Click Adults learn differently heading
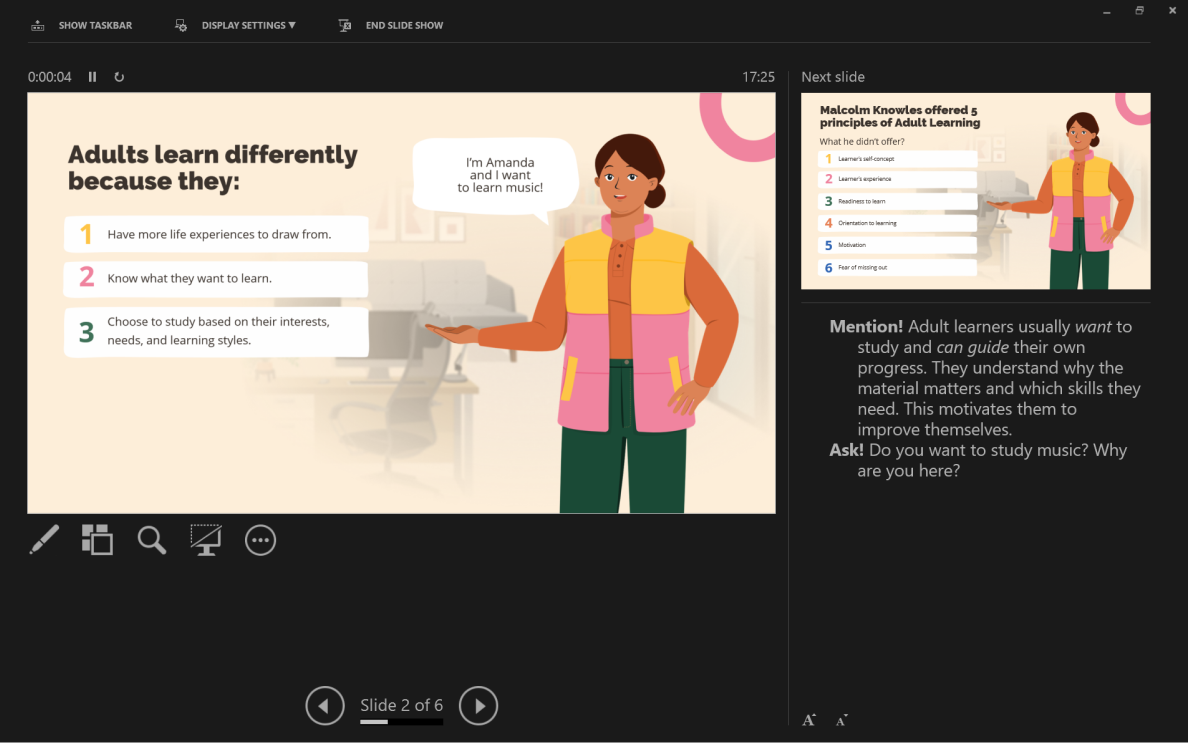1188x743 pixels. pos(213,167)
